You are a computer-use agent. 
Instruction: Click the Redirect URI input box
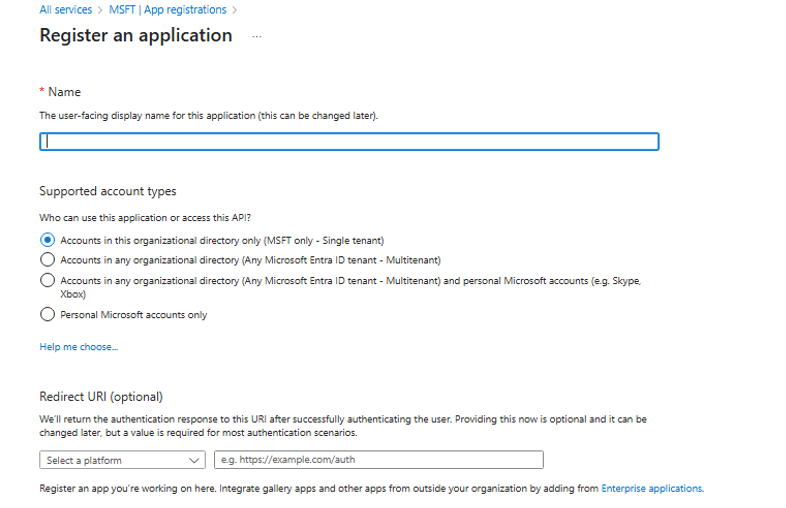coord(379,460)
